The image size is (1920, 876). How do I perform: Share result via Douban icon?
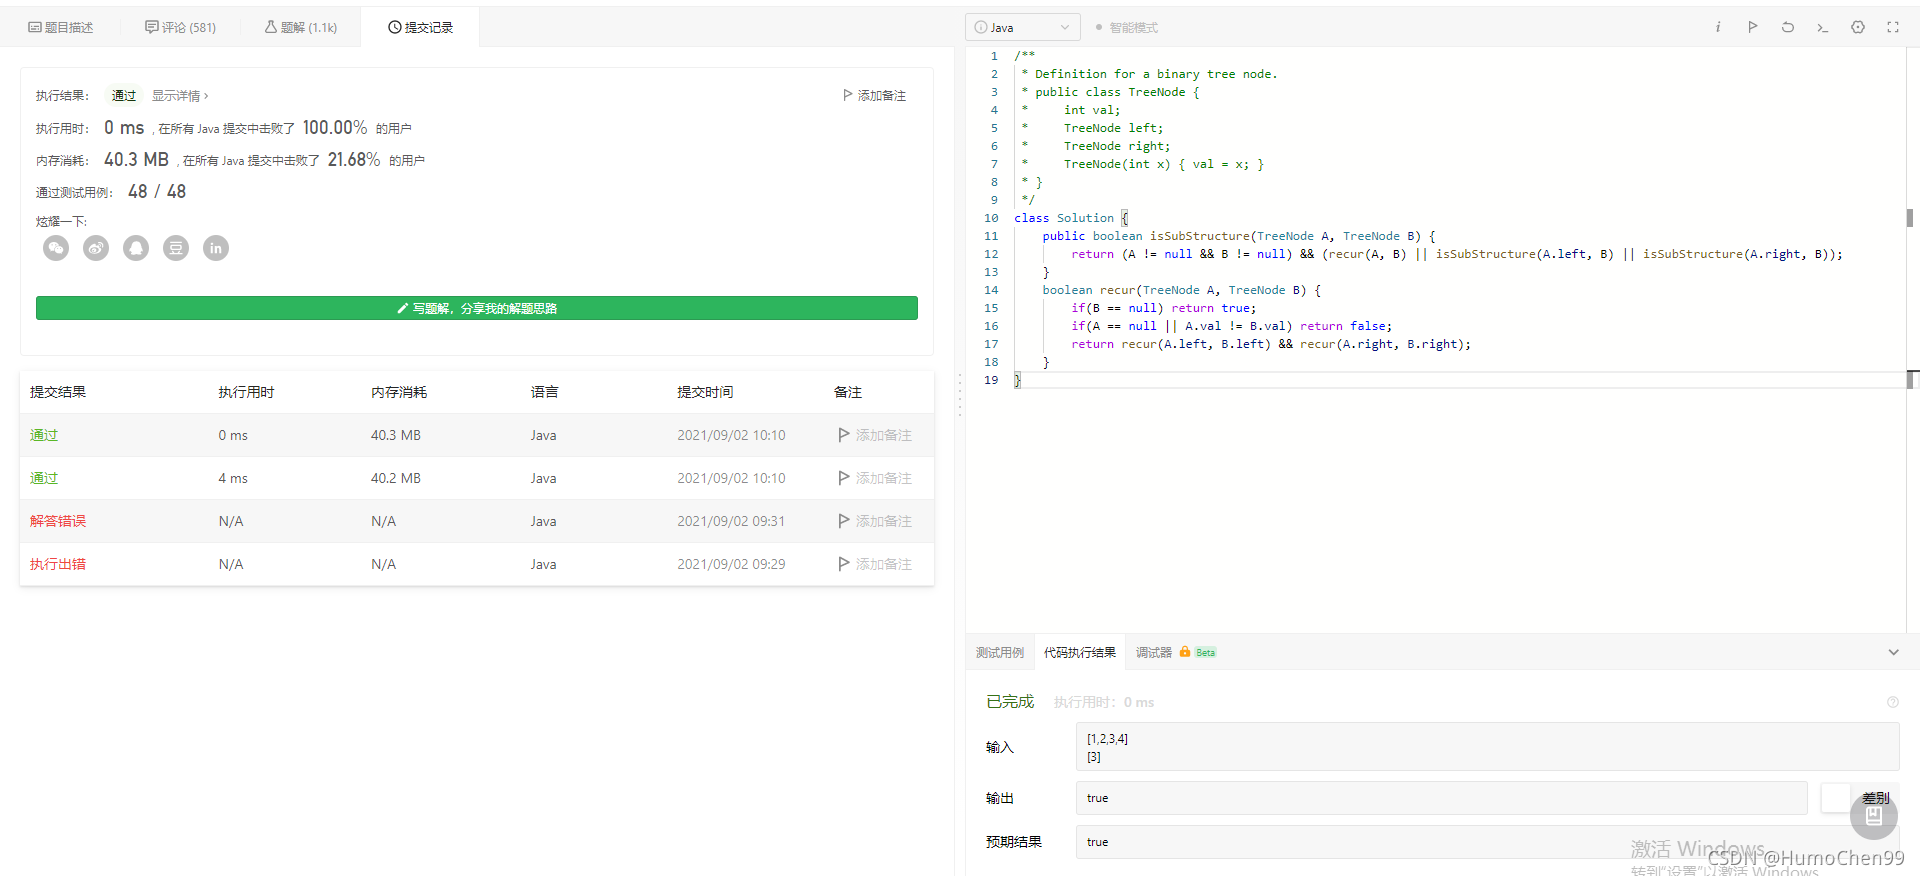pyautogui.click(x=176, y=248)
